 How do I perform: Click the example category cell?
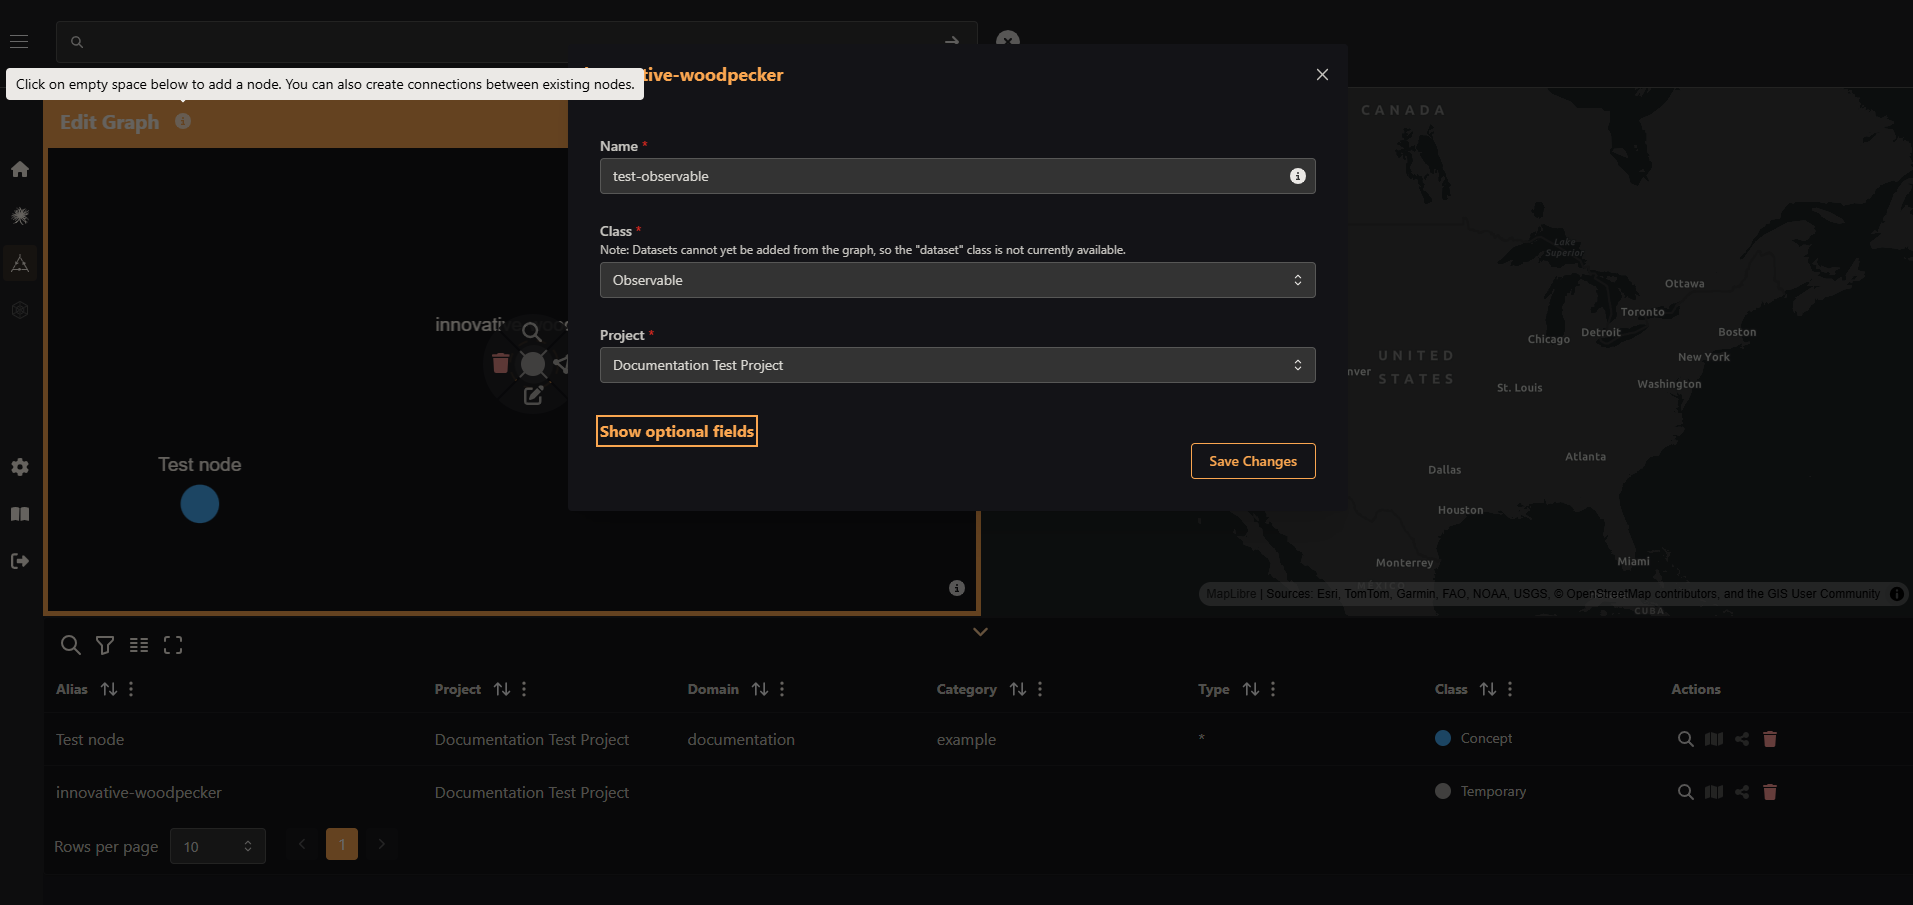point(966,740)
